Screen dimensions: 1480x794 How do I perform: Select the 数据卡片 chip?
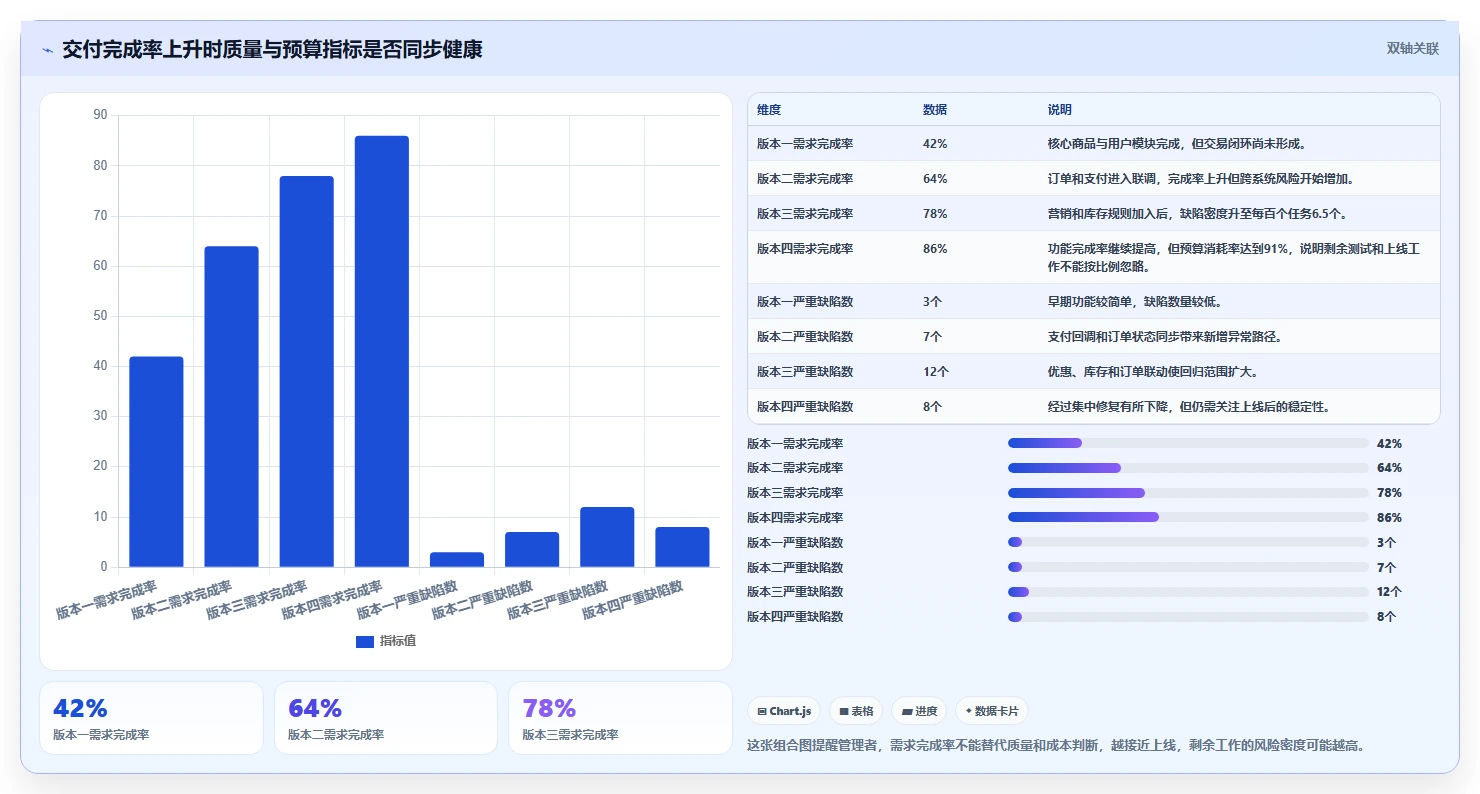[x=992, y=711]
